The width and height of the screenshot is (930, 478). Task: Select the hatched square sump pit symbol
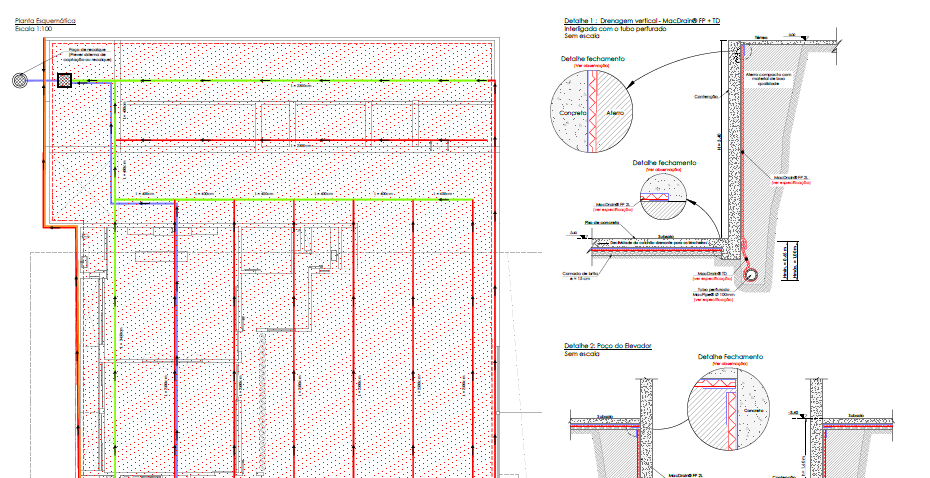(65, 80)
